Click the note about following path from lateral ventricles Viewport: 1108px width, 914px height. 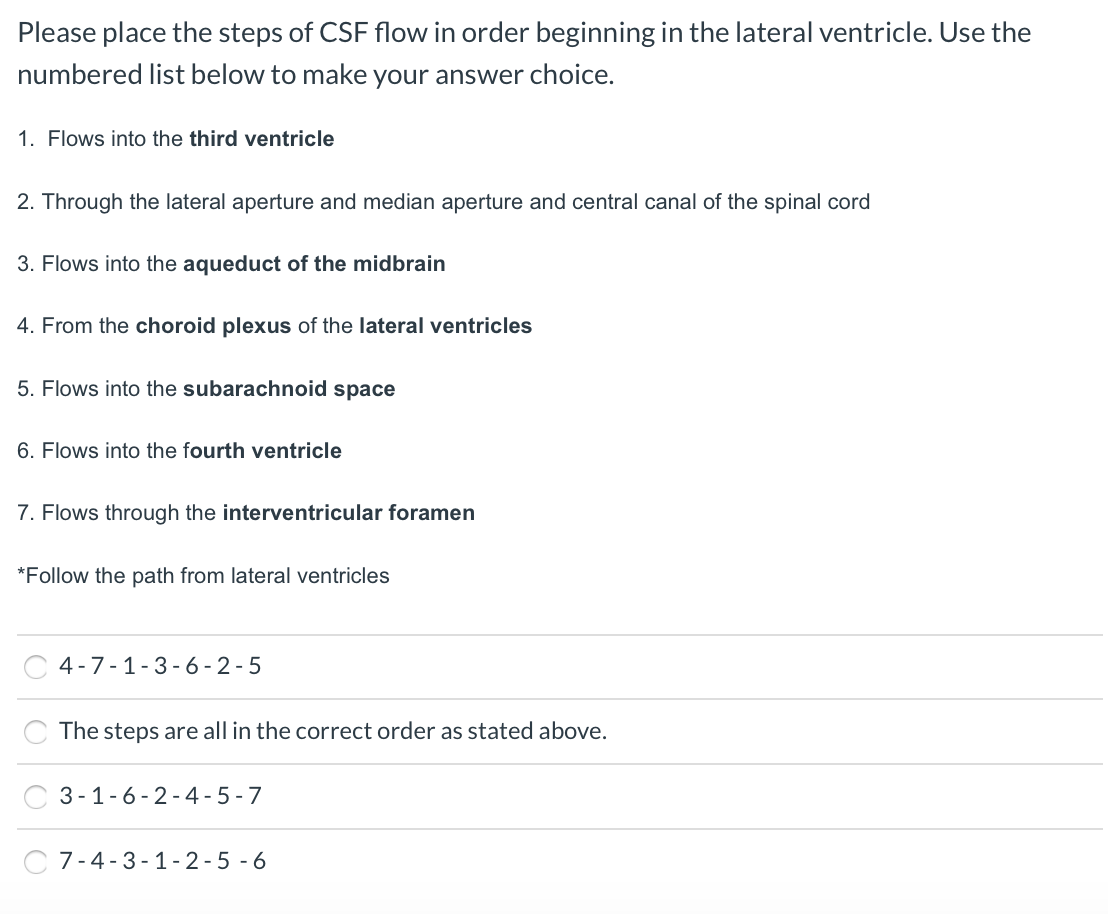click(205, 575)
